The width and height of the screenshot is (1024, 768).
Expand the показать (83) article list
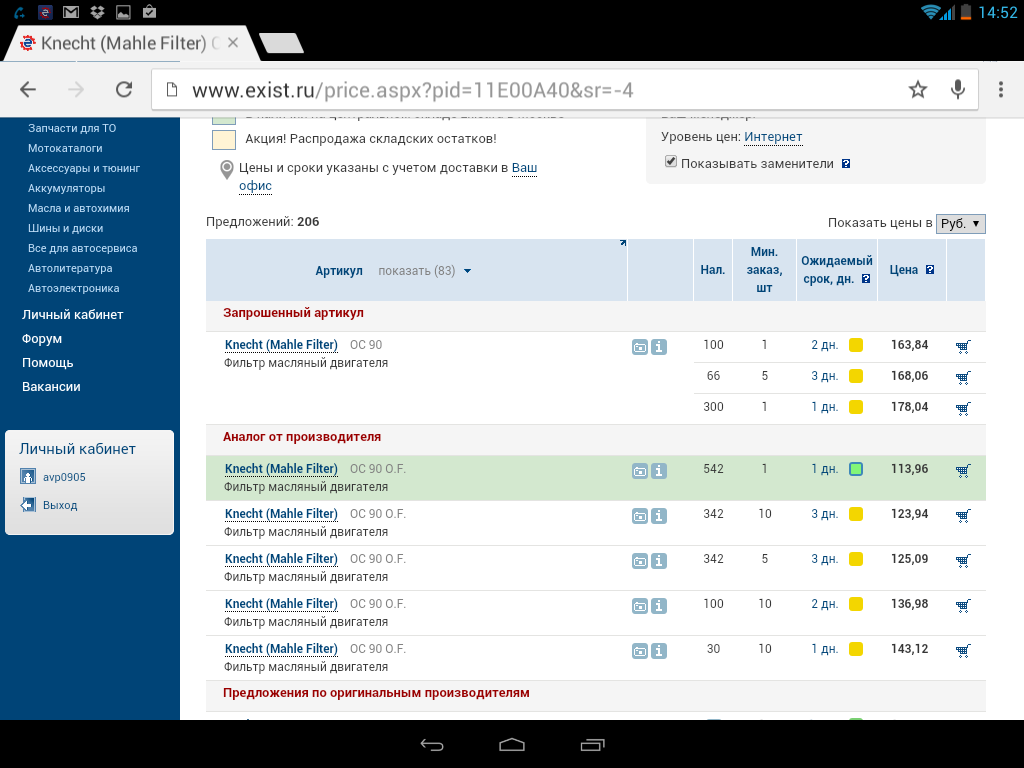[424, 271]
